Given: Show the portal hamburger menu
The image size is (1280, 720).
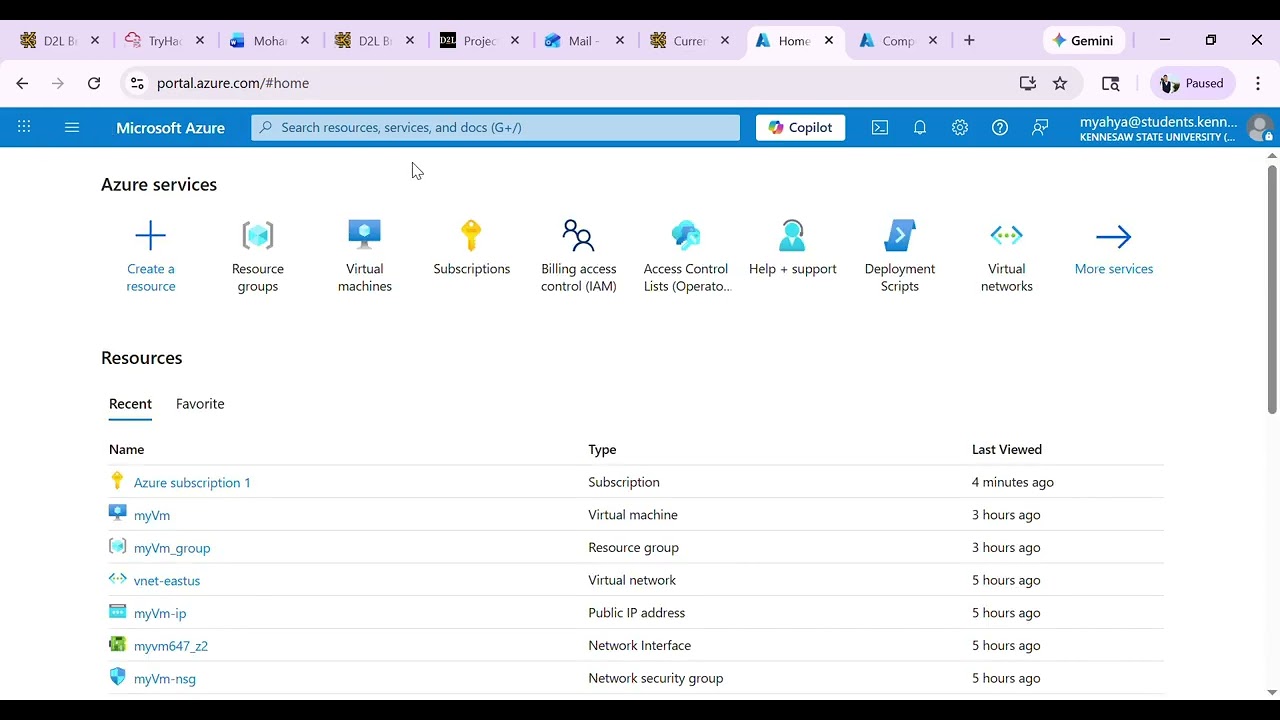Looking at the screenshot, I should [72, 127].
